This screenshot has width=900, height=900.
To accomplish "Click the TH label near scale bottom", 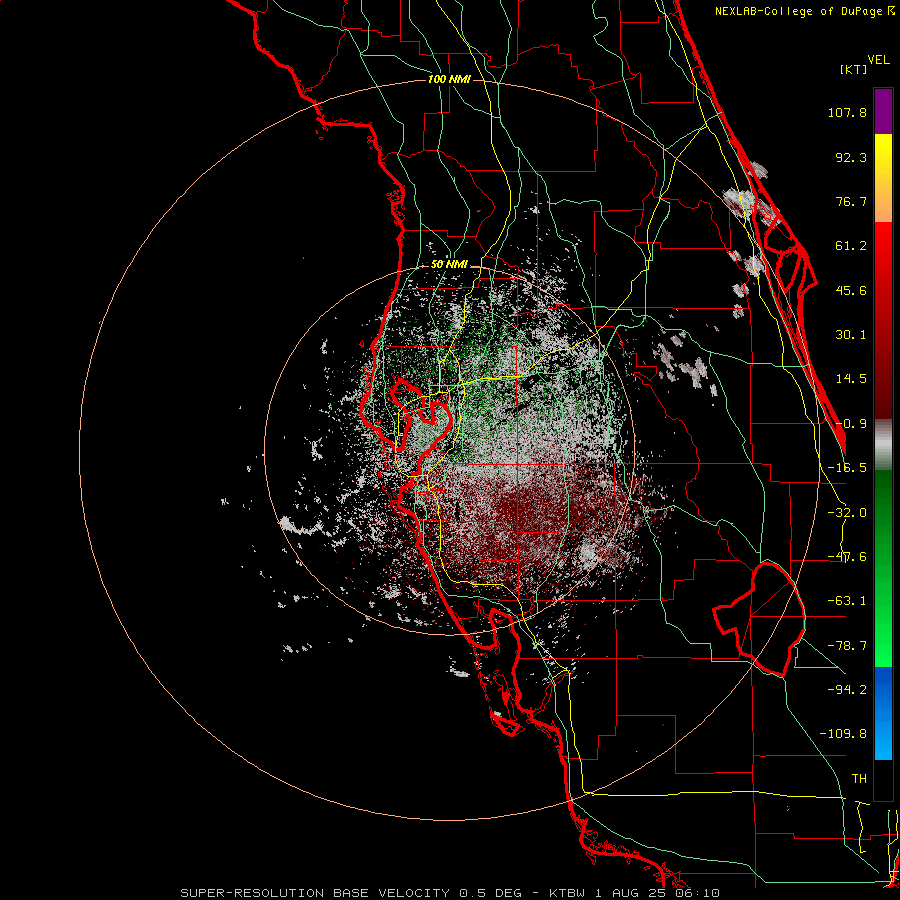I will (x=859, y=778).
